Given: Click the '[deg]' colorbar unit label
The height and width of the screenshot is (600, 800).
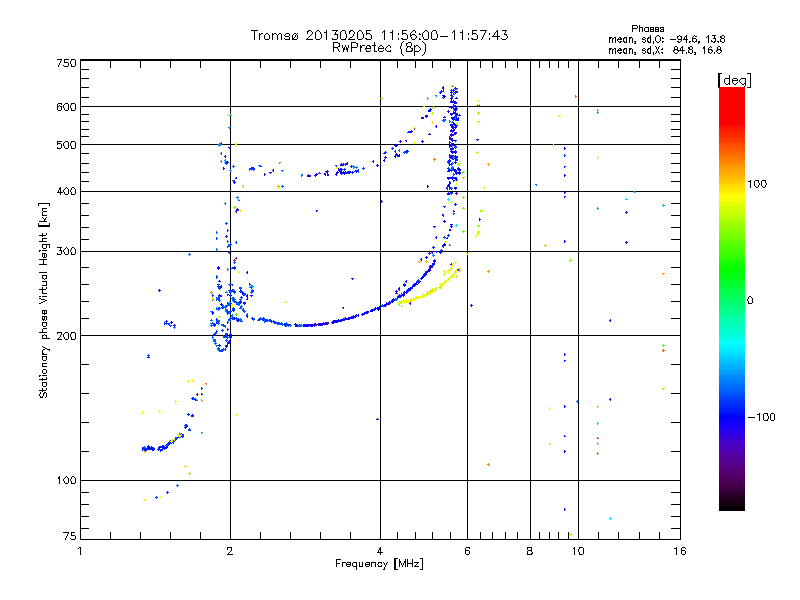Looking at the screenshot, I should point(734,80).
